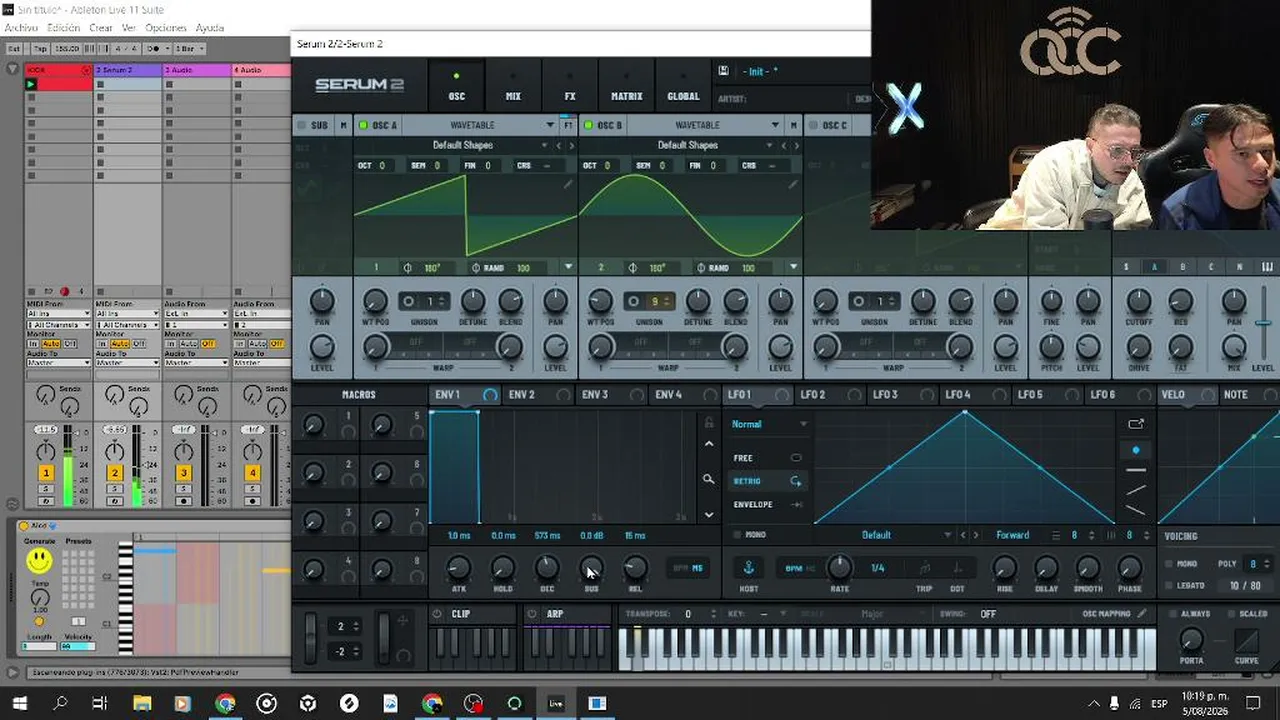Click the envelope lock icon
The width and height of the screenshot is (1280, 720).
[x=709, y=423]
